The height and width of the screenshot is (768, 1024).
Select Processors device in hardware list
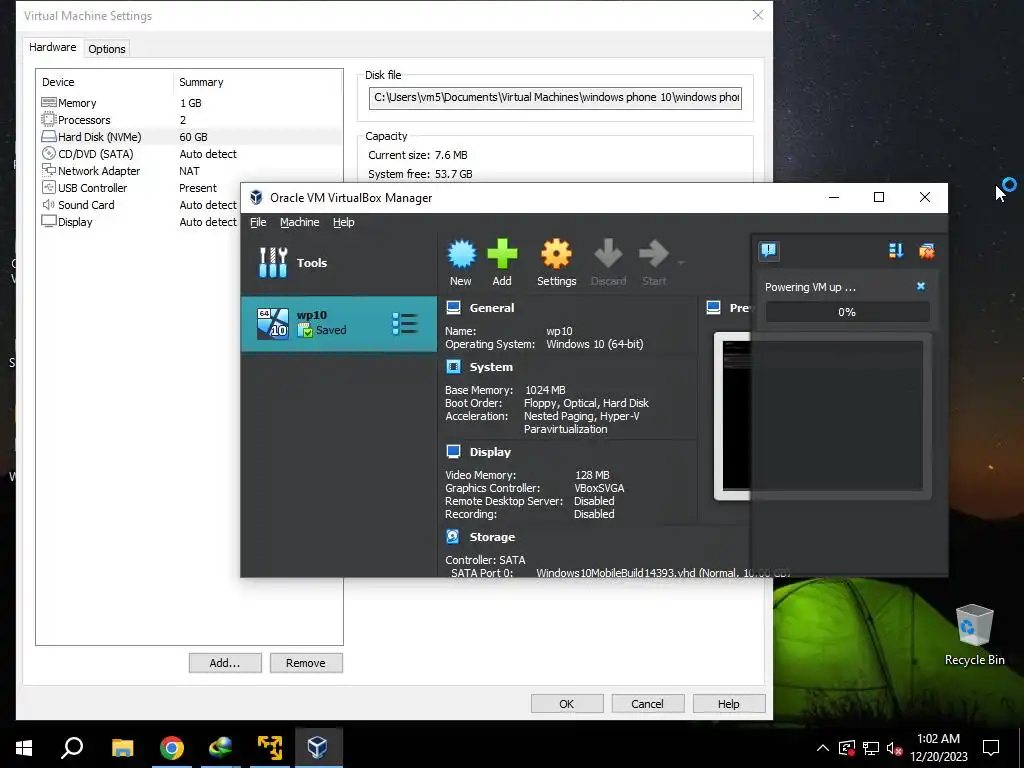(x=189, y=120)
